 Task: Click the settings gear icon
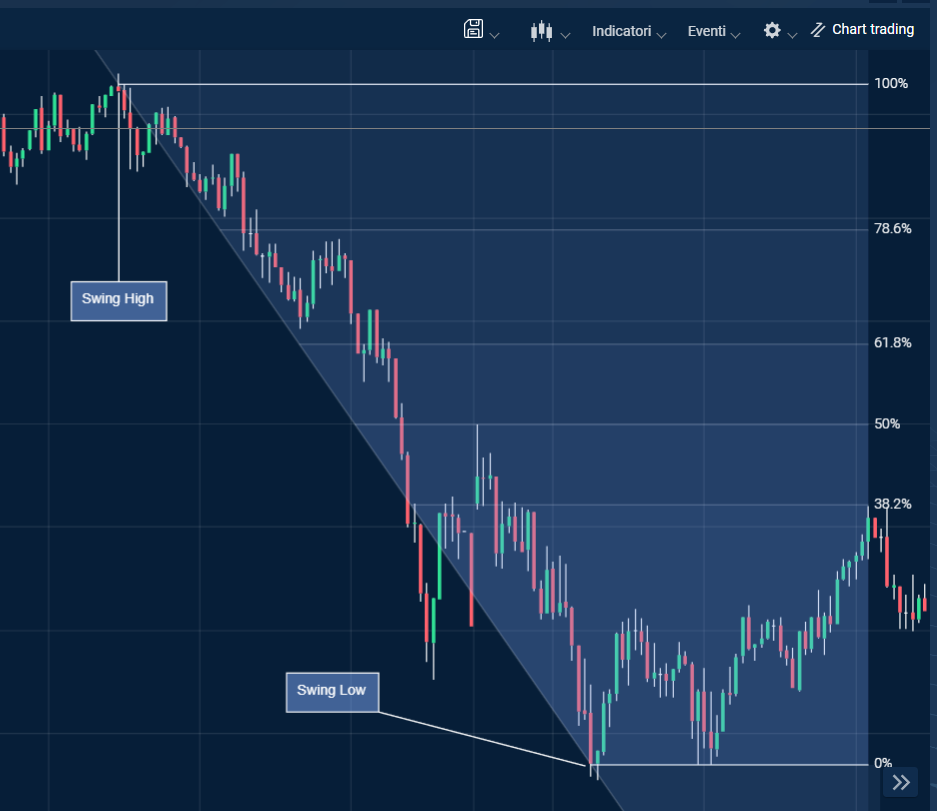pos(772,30)
